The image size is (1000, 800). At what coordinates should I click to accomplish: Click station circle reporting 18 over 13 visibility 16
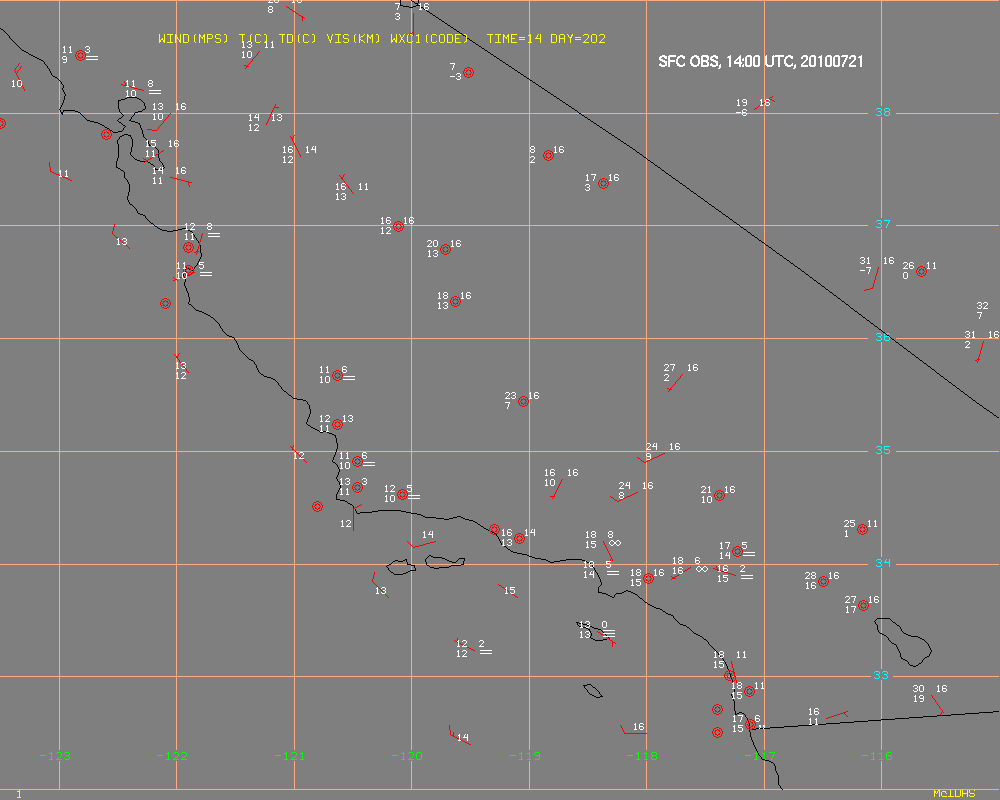(455, 302)
